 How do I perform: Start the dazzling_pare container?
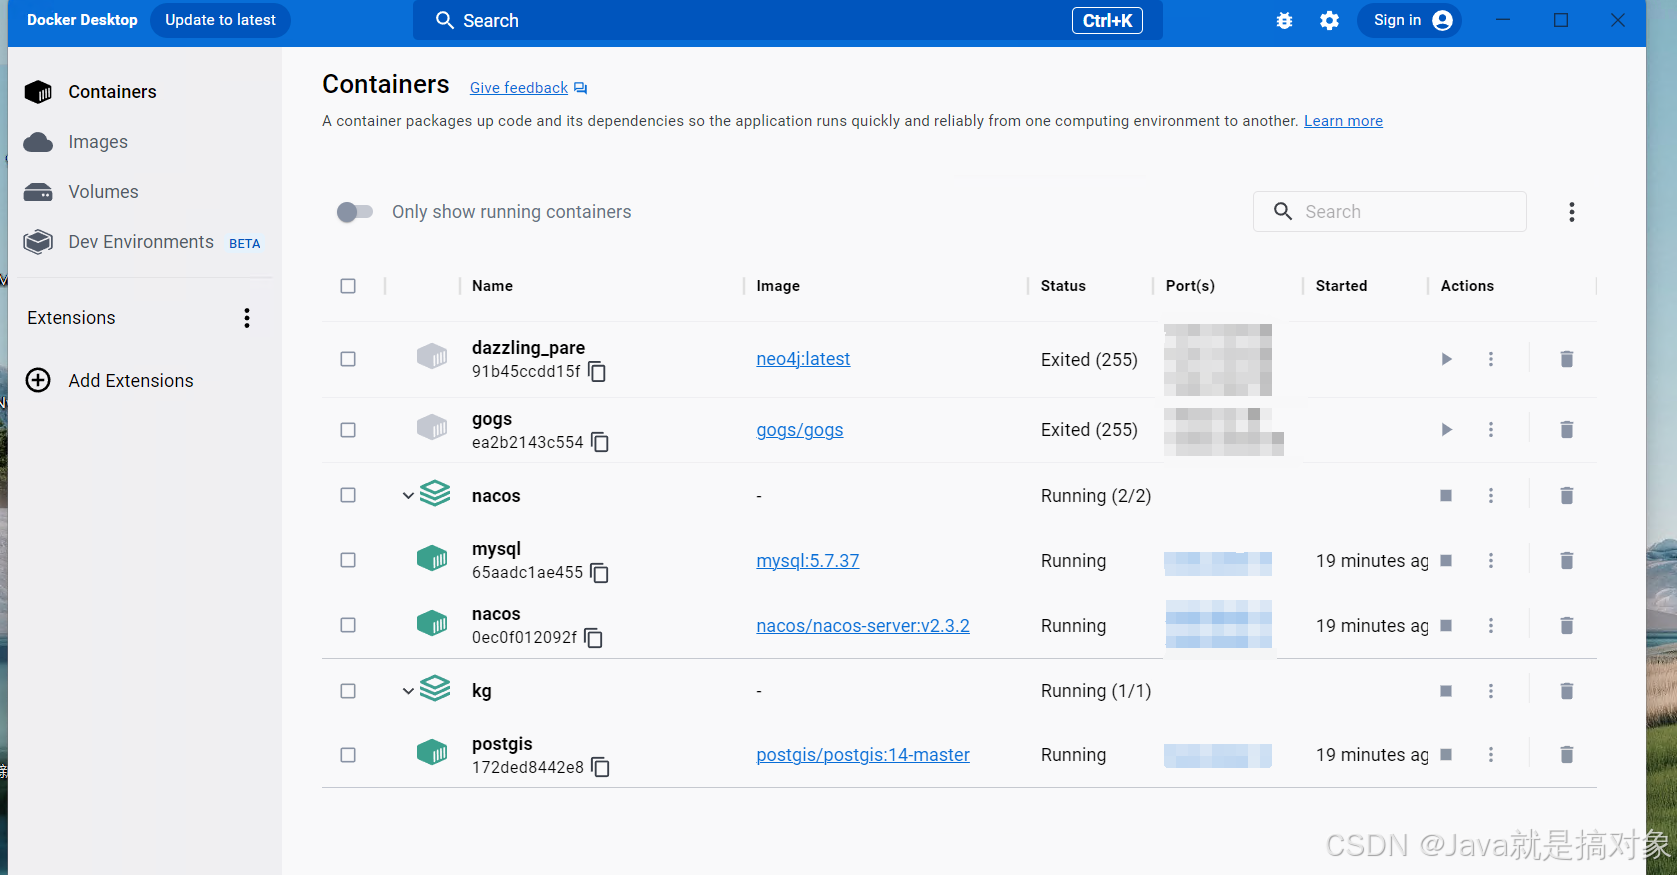[1446, 359]
